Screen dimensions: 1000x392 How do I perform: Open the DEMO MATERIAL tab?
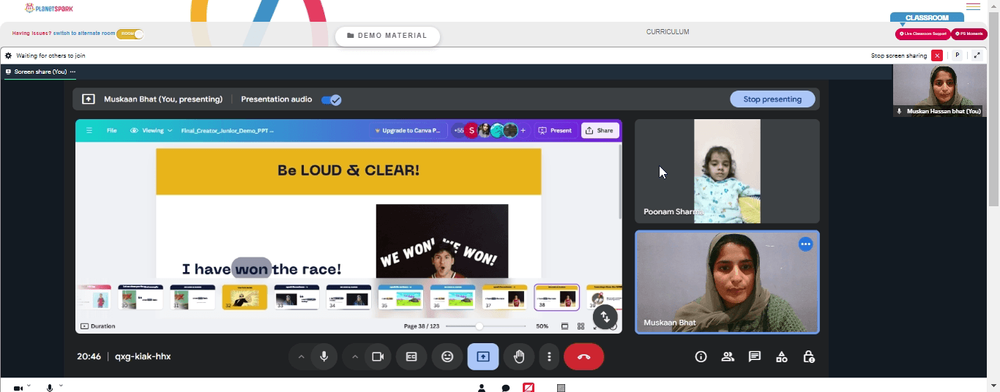tap(387, 36)
